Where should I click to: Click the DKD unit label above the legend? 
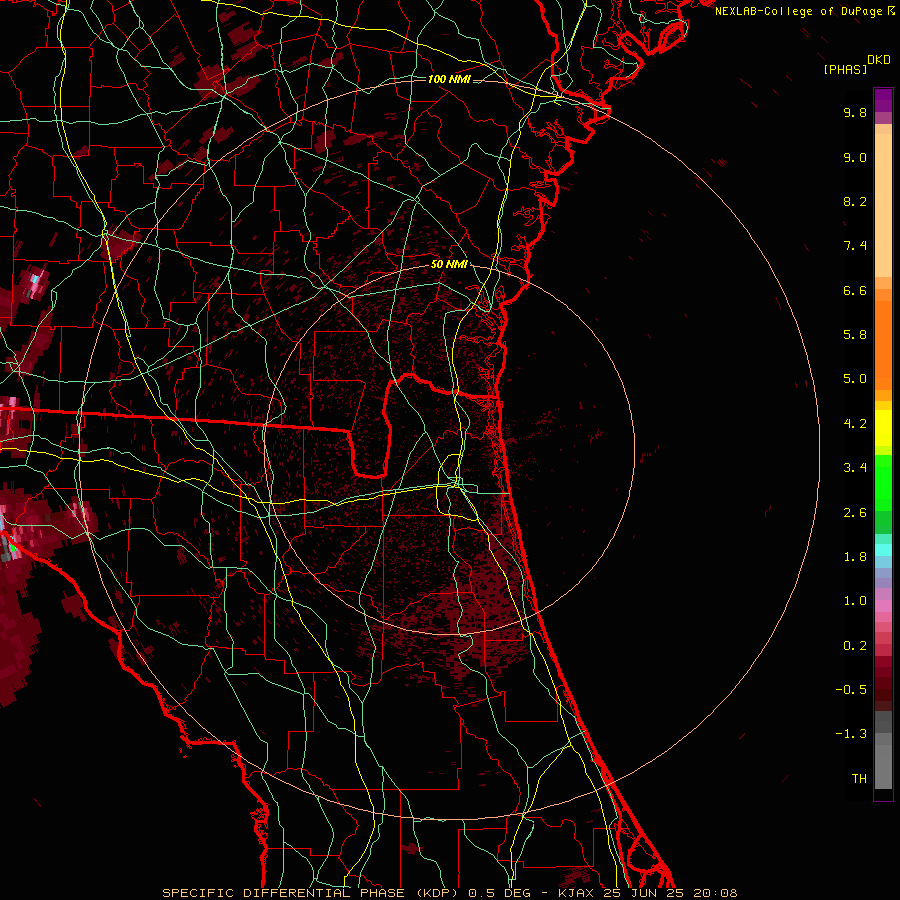point(879,60)
